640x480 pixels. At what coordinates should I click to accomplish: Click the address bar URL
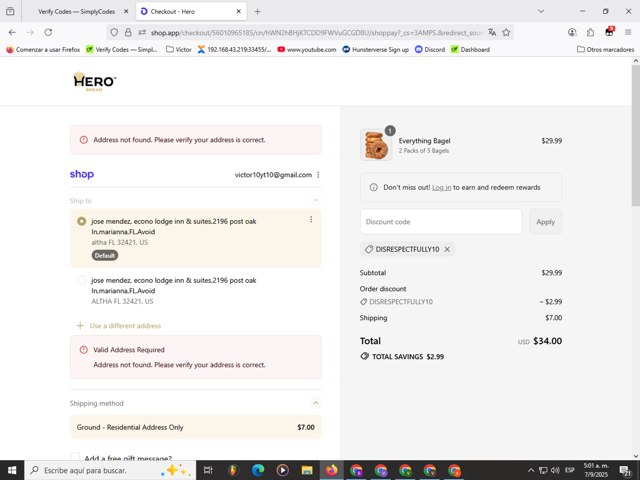pyautogui.click(x=316, y=32)
